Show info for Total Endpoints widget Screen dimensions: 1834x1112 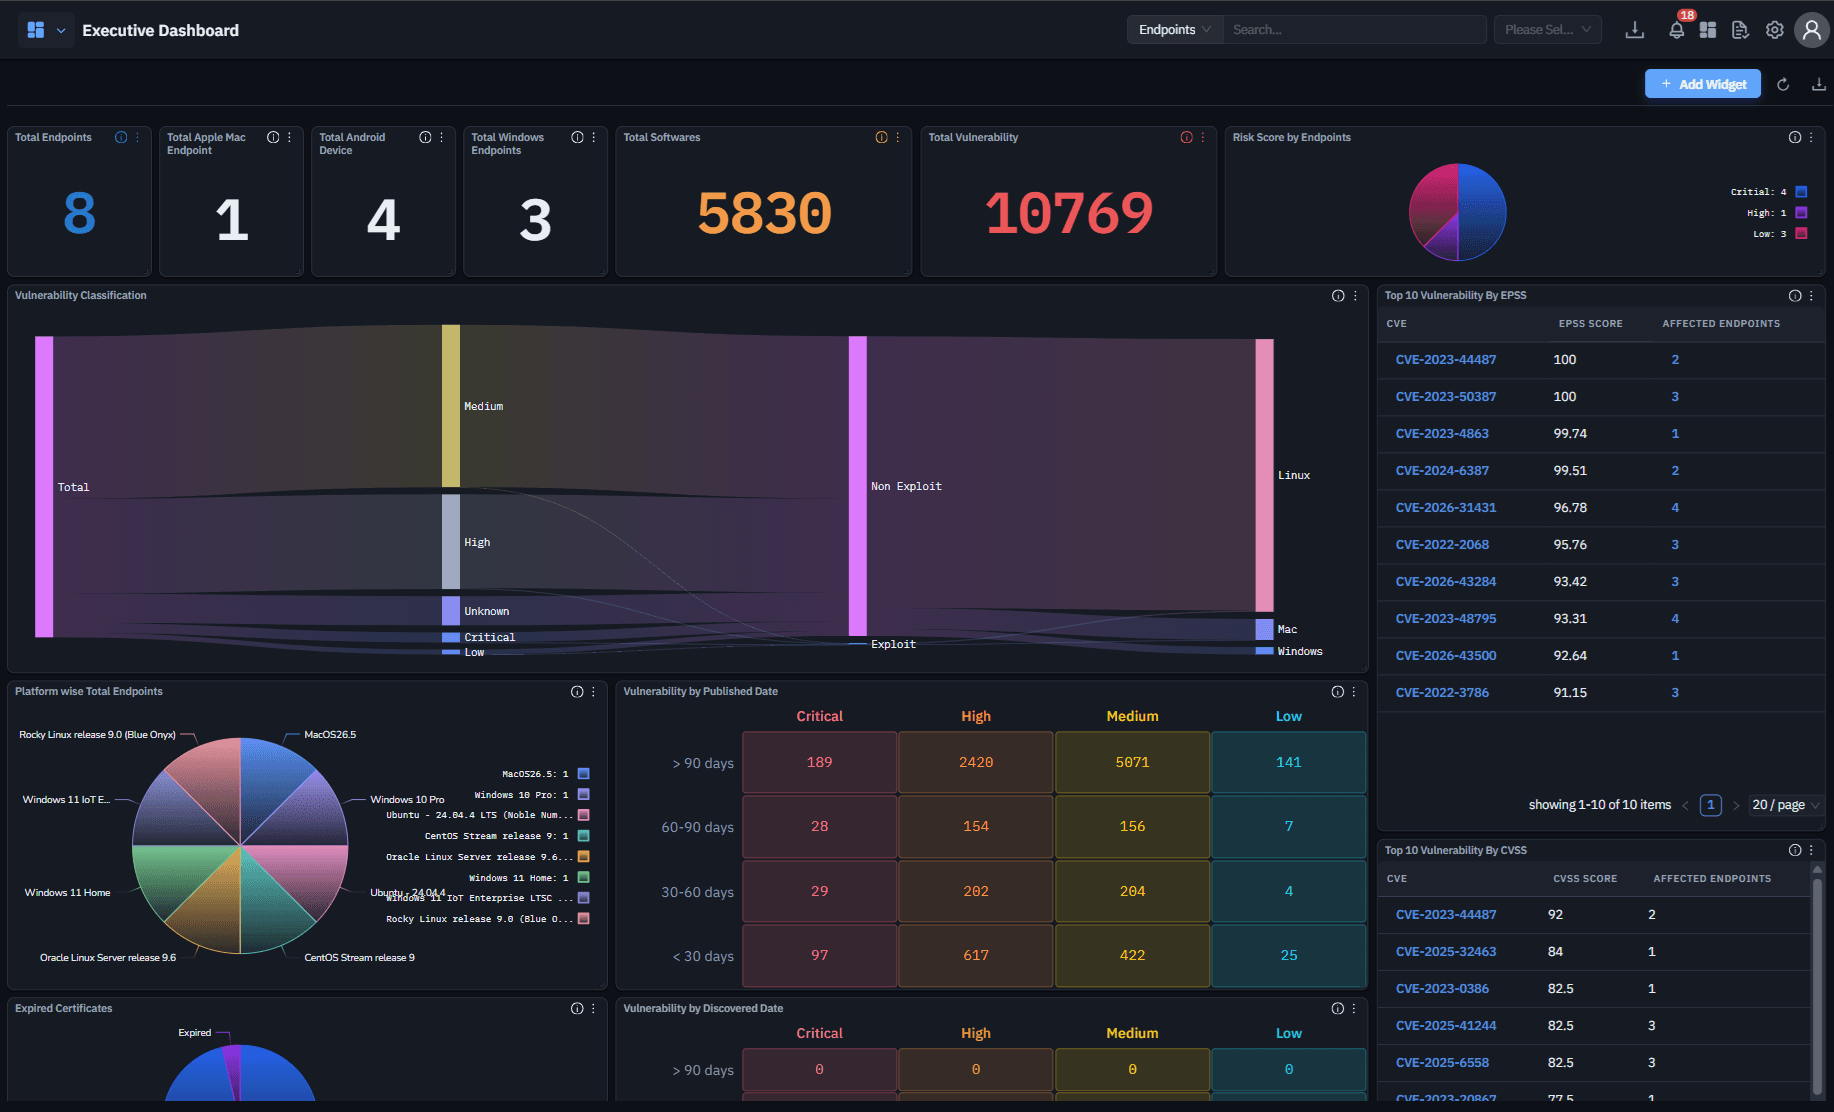click(121, 137)
